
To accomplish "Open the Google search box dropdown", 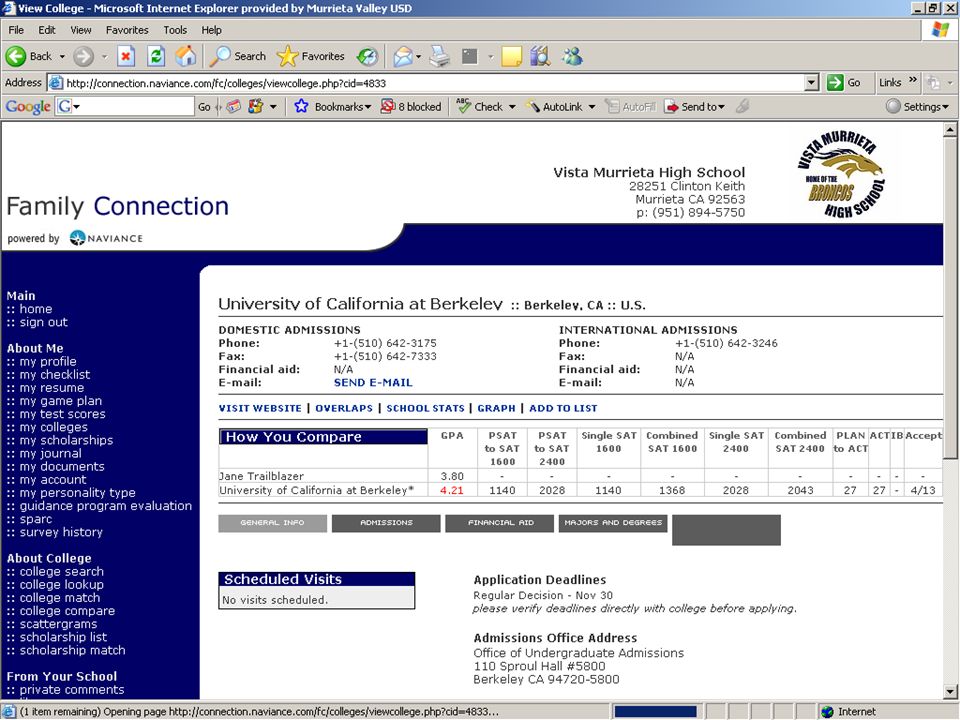I will point(77,107).
